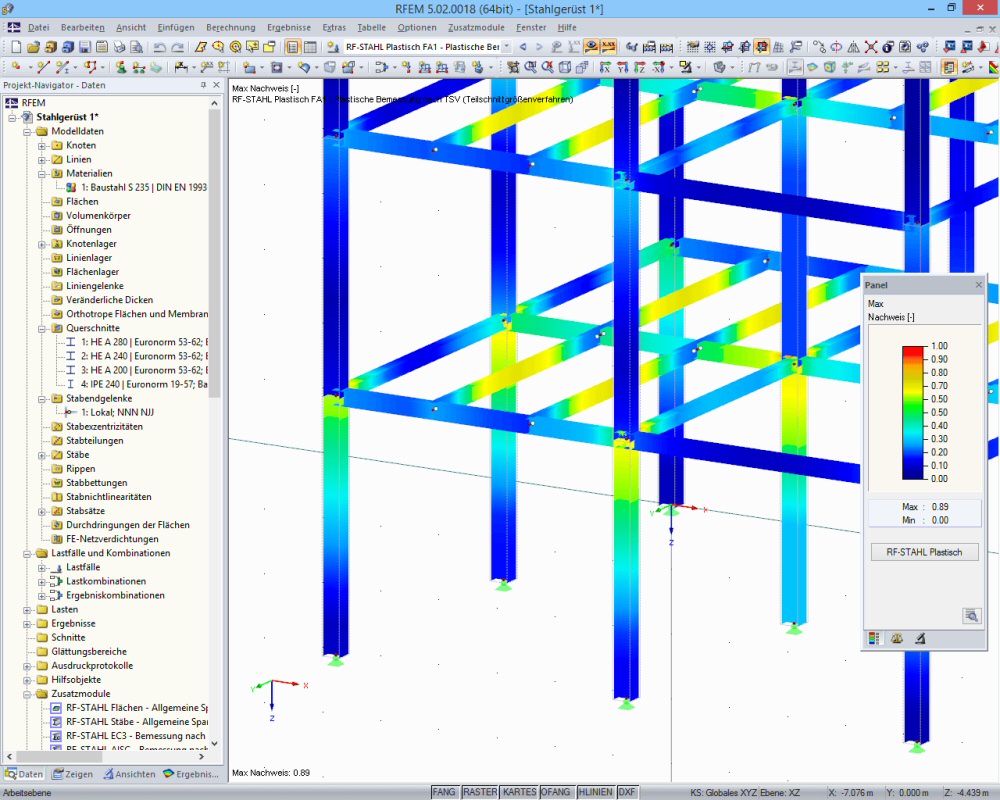
Task: Close the Projekt-Navigator panel
Action: coord(216,85)
